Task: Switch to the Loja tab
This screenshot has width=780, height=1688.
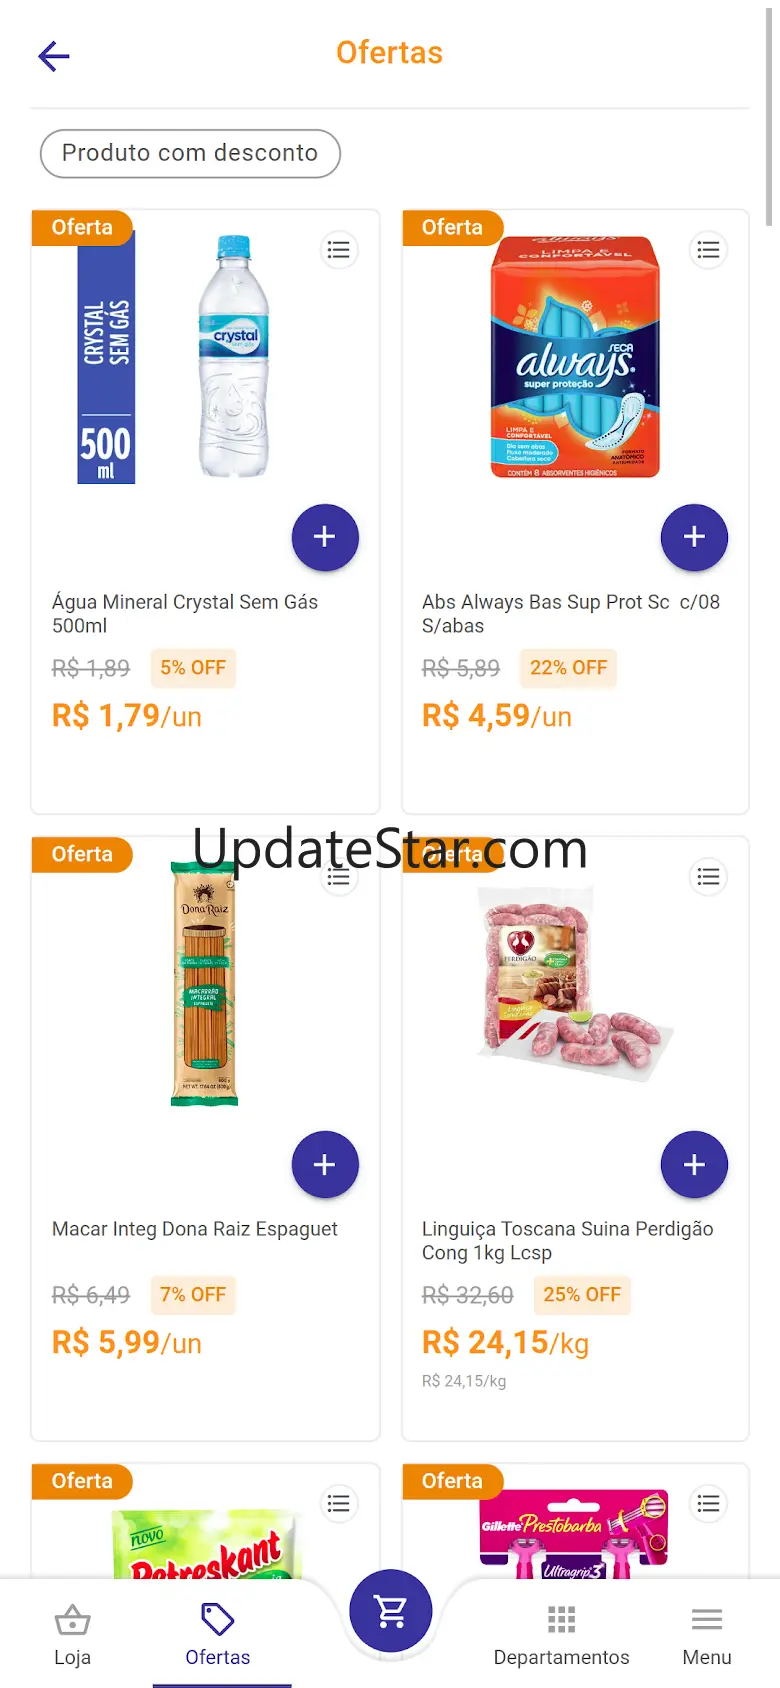Action: 72,1634
